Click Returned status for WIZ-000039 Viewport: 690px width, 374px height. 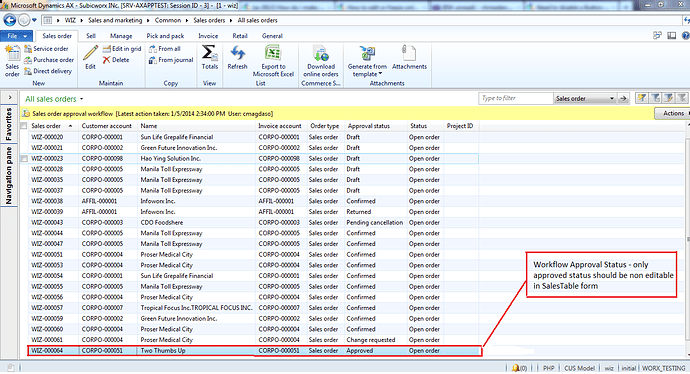pos(359,212)
